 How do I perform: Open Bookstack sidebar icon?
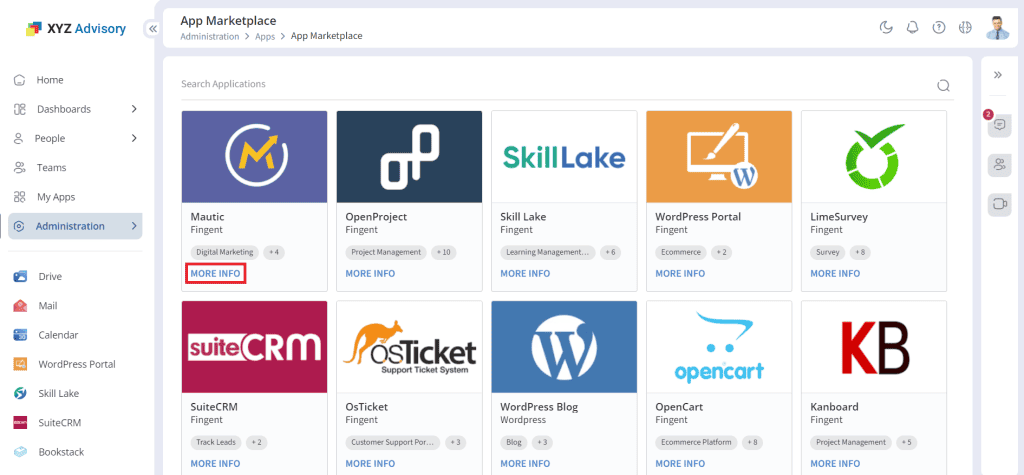coord(20,452)
